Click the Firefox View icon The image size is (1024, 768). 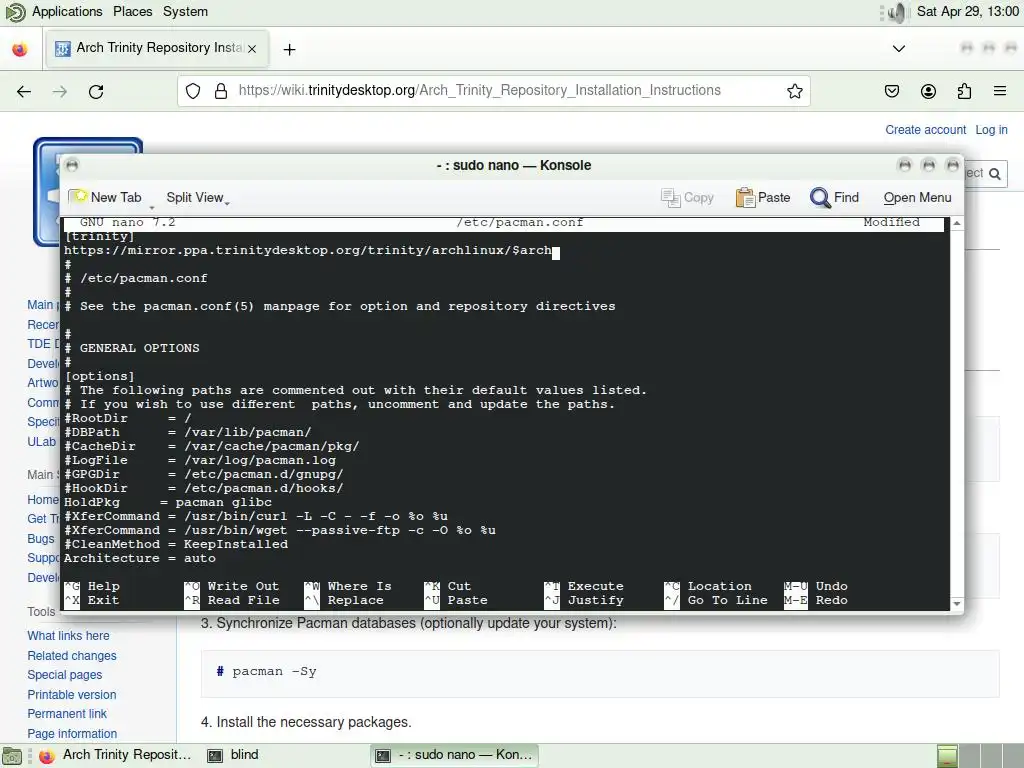coord(20,49)
